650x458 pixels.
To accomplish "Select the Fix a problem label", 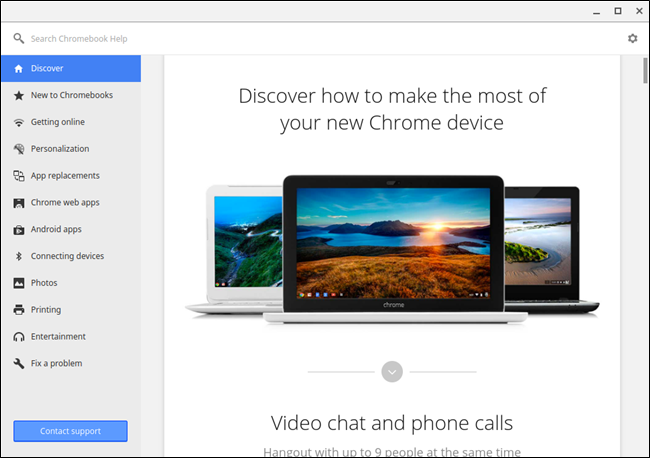I will (x=56, y=363).
